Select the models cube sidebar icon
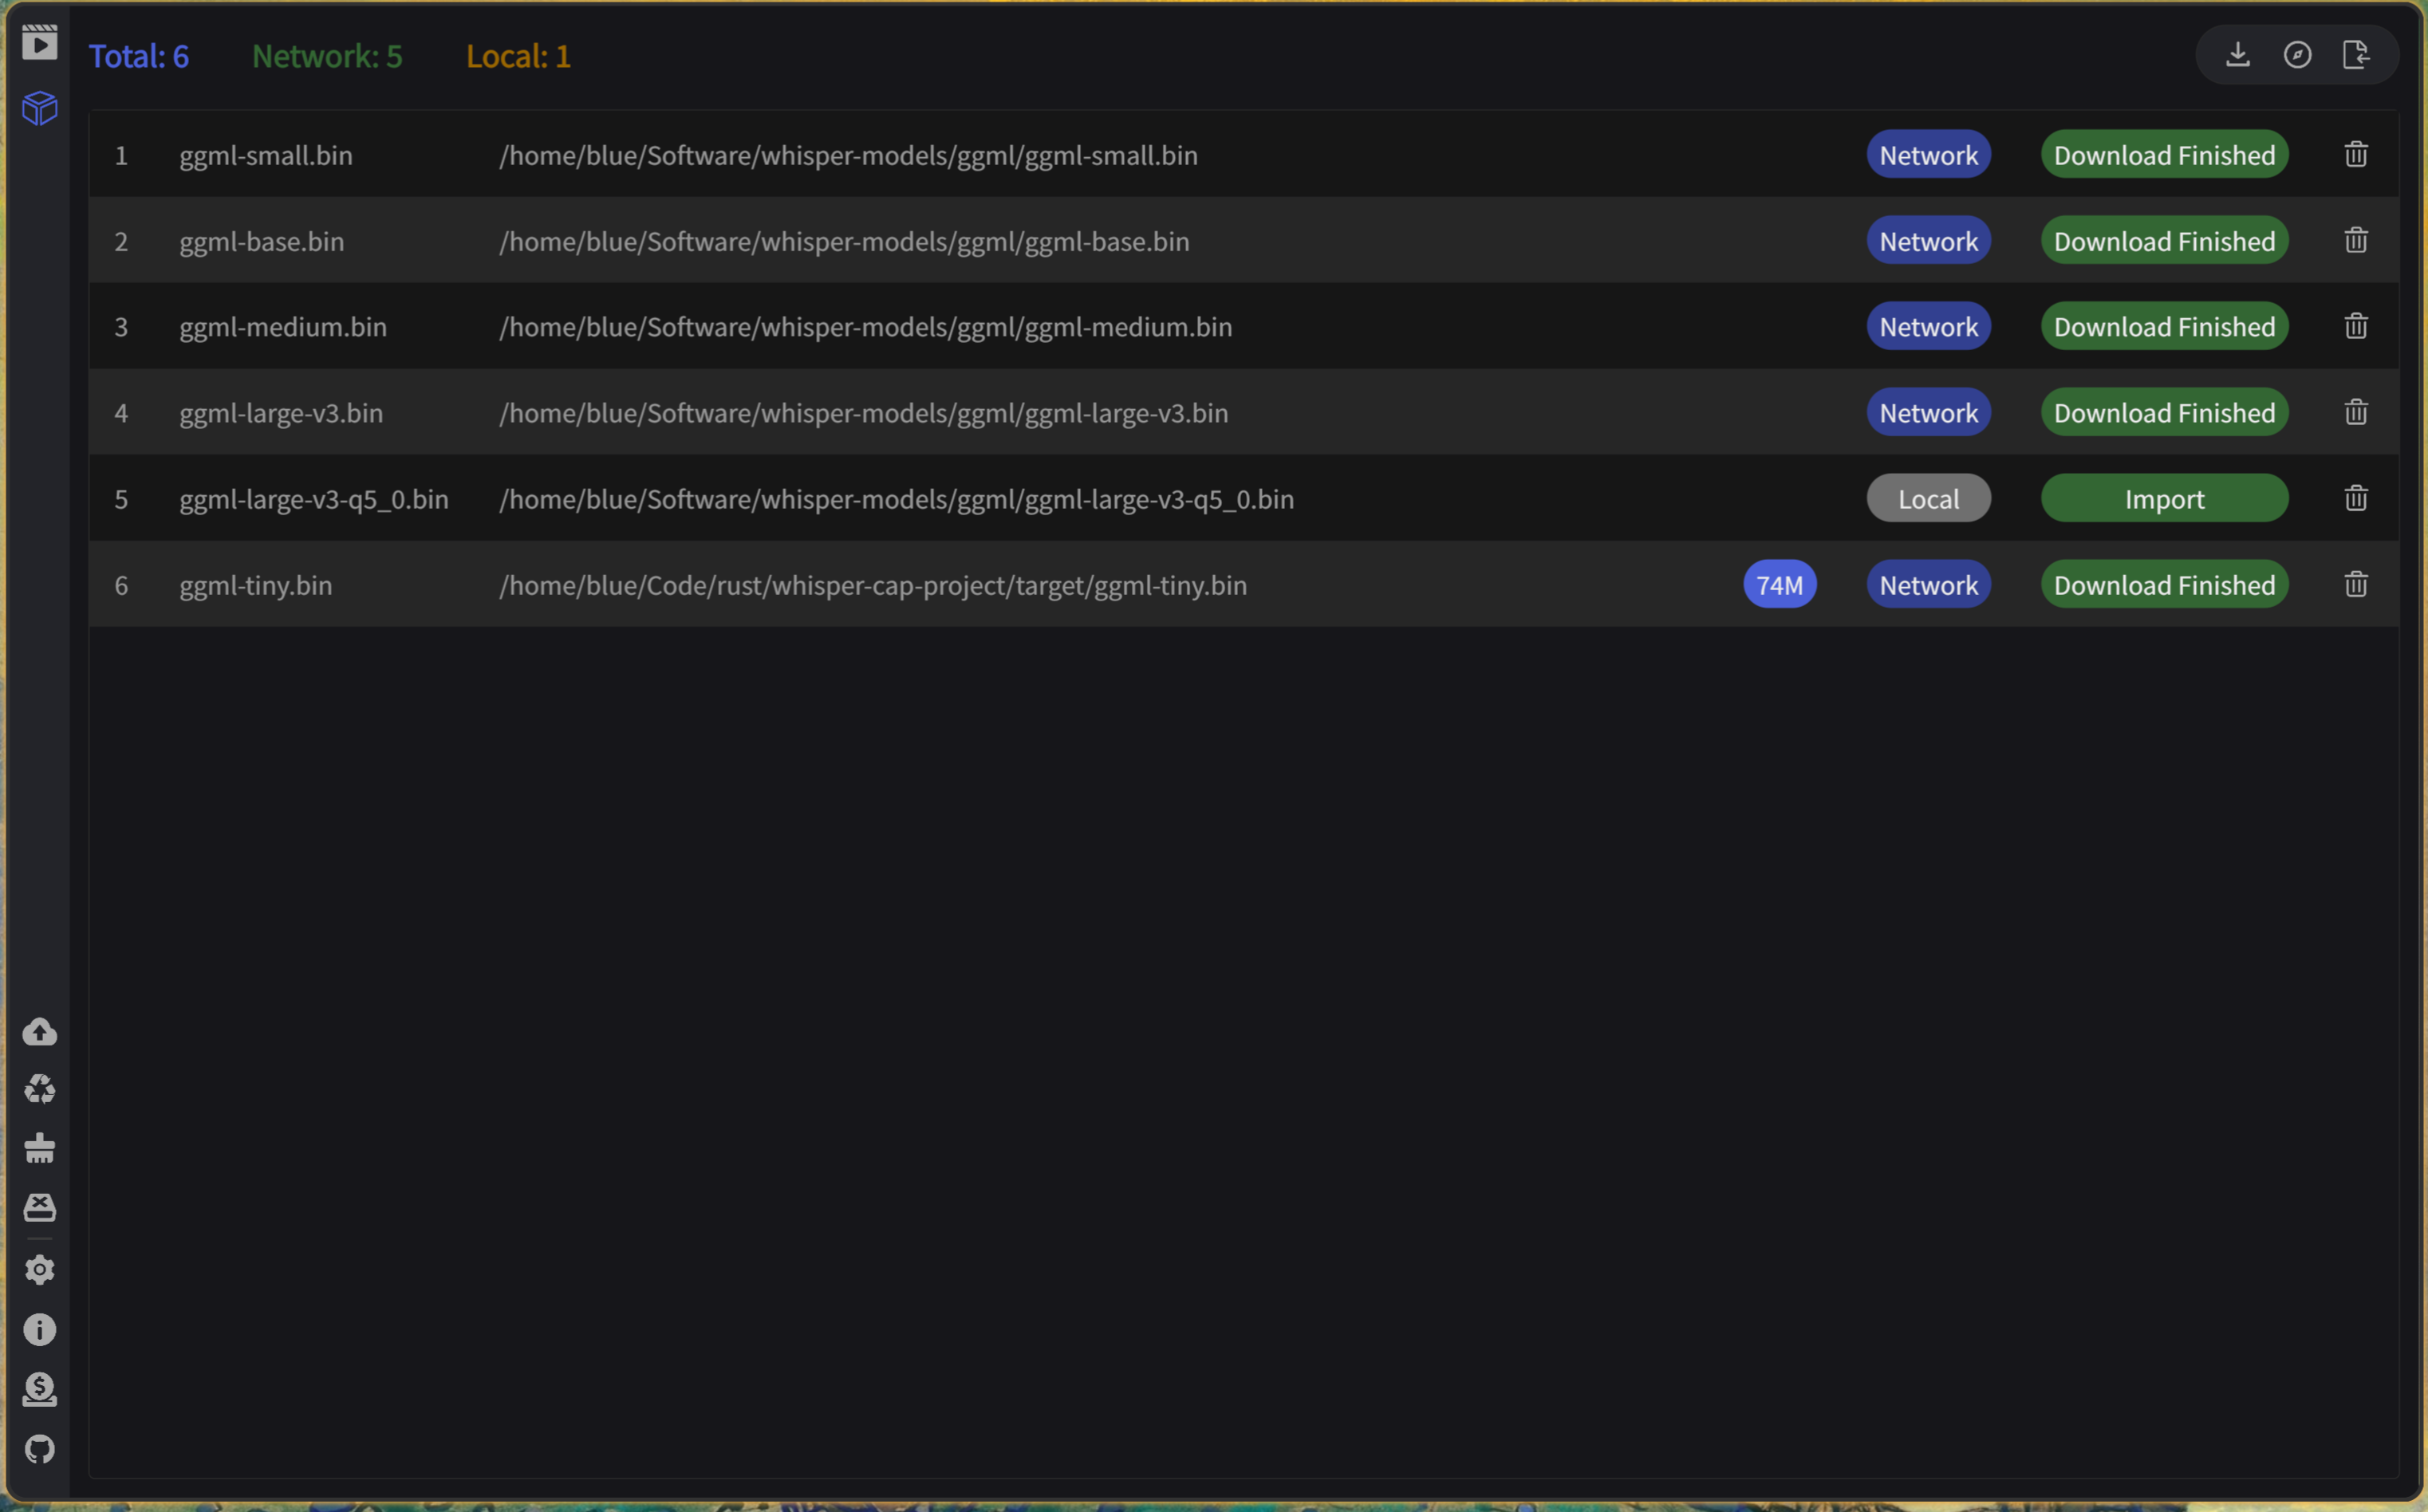 point(40,107)
